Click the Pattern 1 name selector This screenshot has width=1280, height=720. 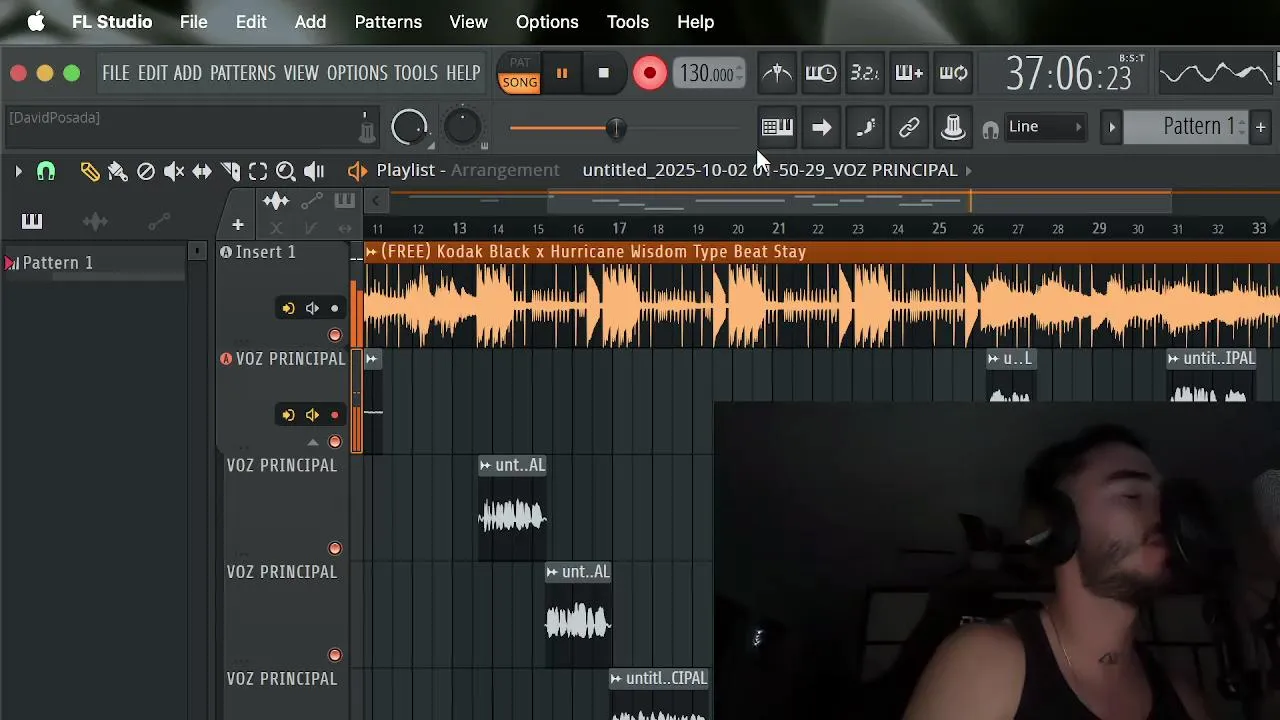[x=1186, y=127]
